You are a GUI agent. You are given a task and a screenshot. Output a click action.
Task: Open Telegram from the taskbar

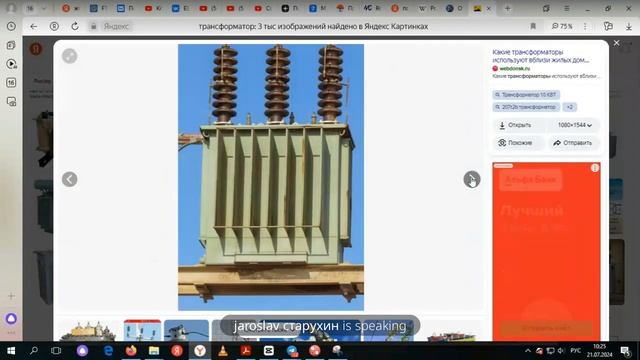pos(292,351)
